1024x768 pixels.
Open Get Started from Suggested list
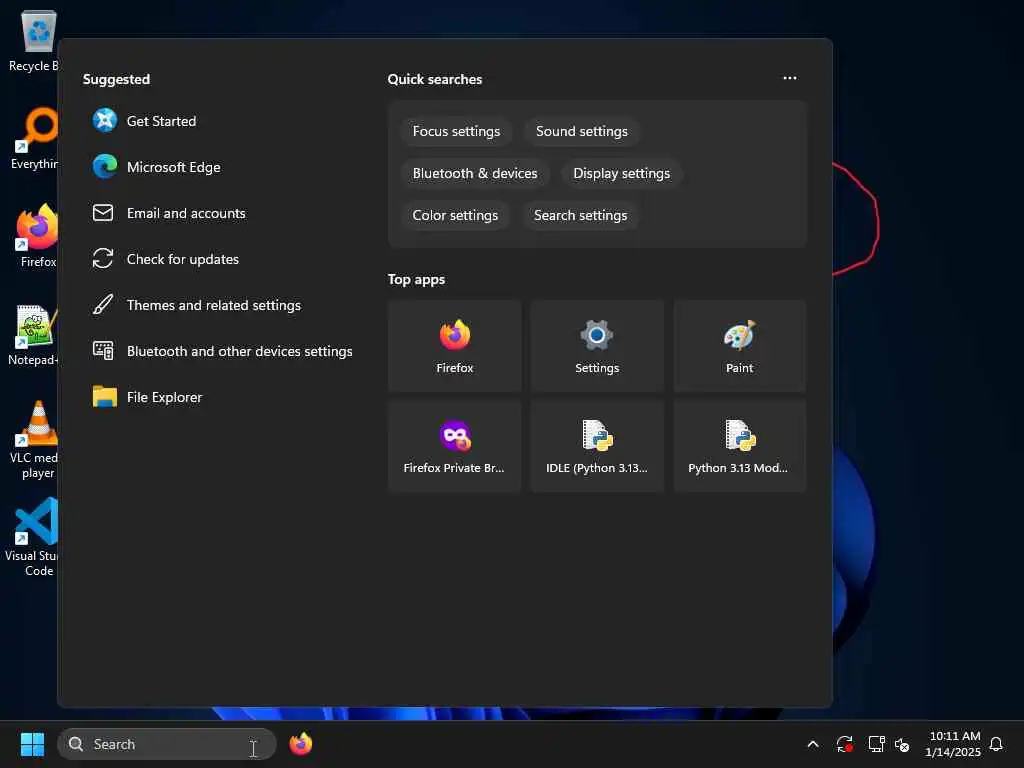[x=145, y=121]
